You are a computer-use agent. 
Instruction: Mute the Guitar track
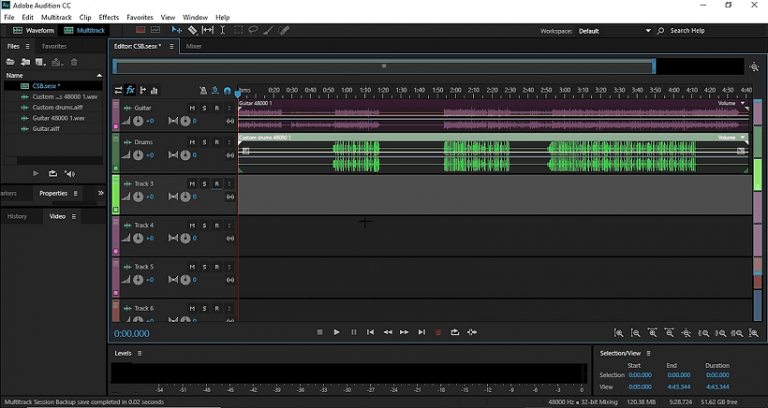coord(192,108)
